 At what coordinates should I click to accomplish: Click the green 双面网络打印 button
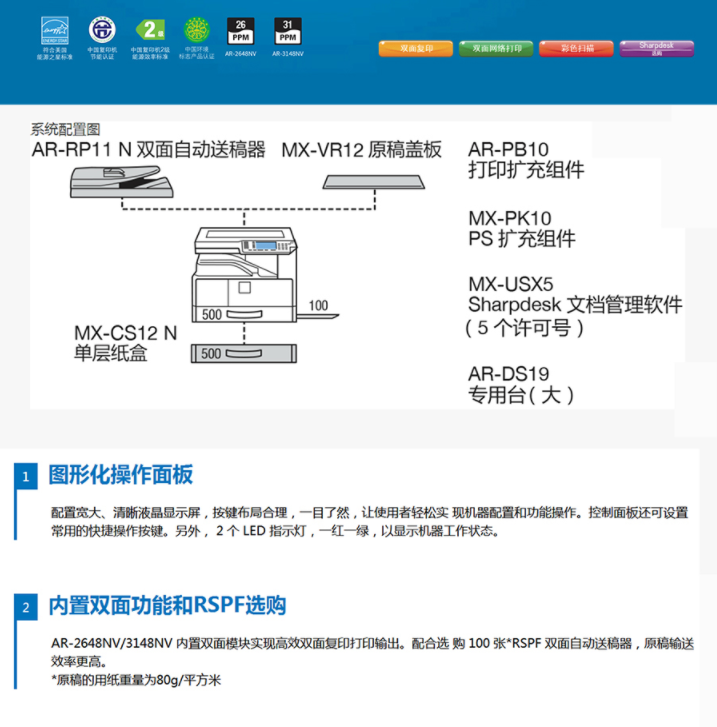[x=496, y=49]
